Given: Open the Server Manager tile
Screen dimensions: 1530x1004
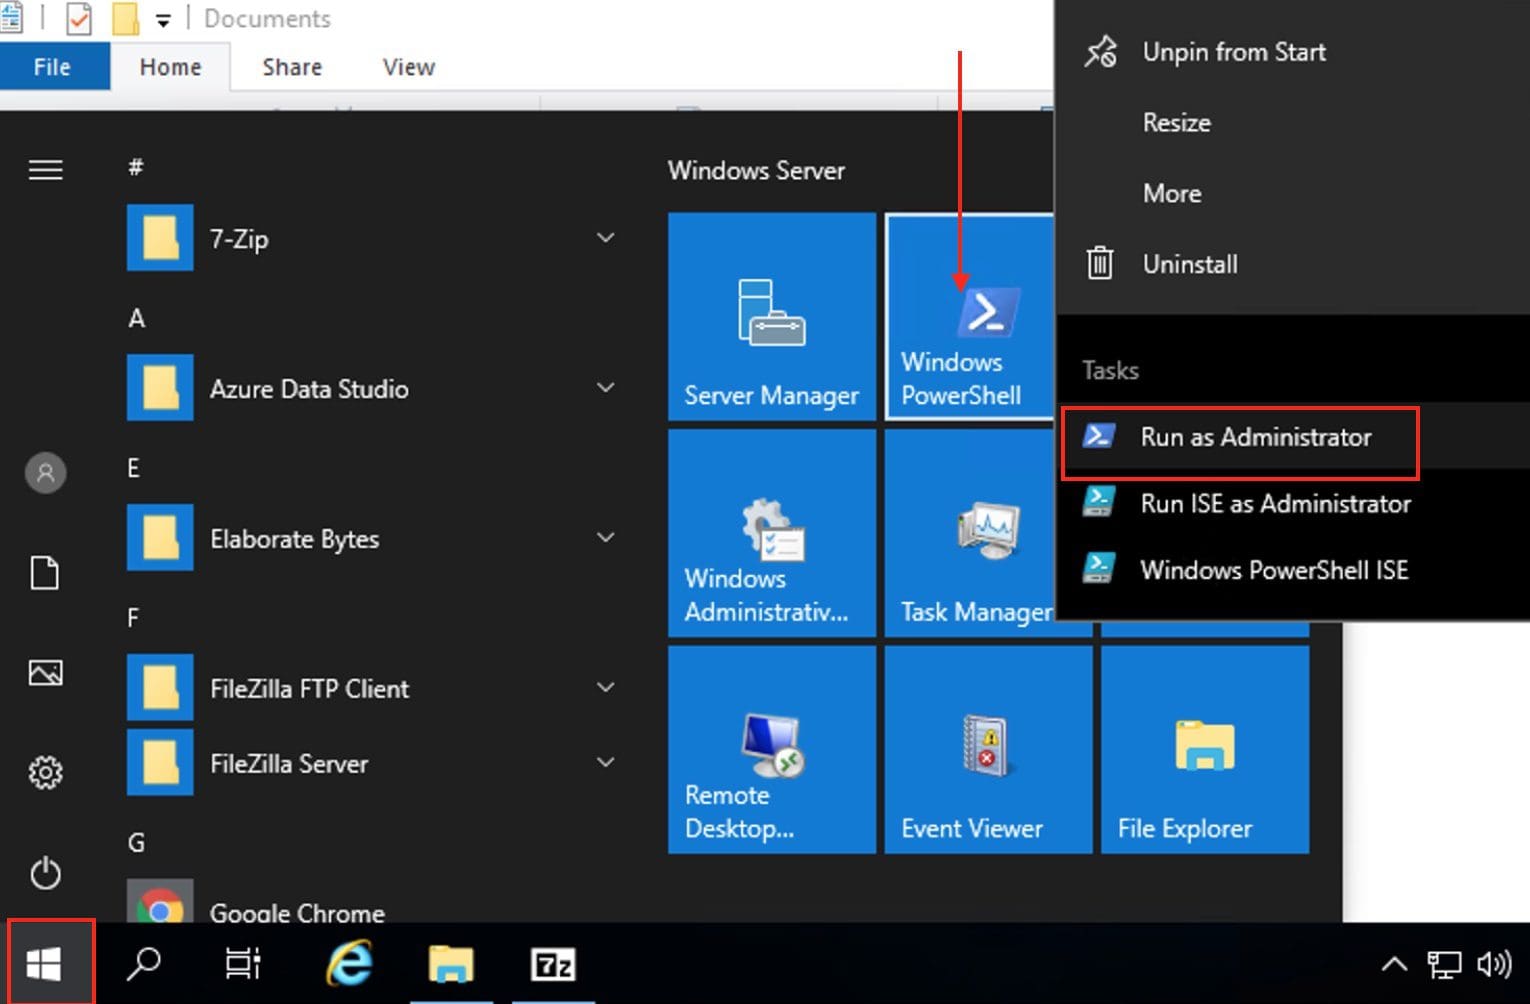Looking at the screenshot, I should (x=771, y=316).
